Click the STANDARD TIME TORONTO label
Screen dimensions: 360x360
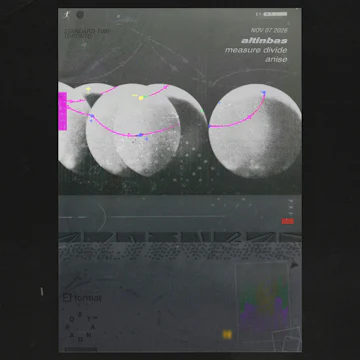87,33
